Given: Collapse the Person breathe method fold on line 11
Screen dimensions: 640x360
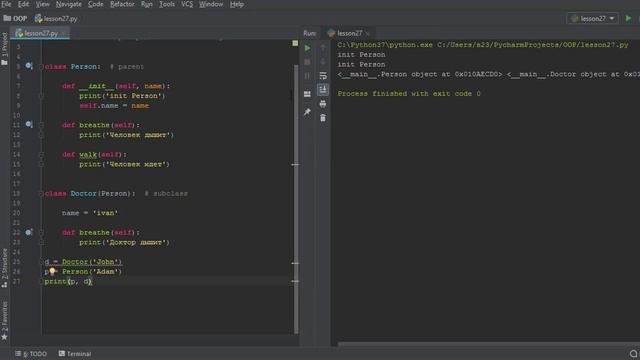Looking at the screenshot, I should pyautogui.click(x=41, y=125).
